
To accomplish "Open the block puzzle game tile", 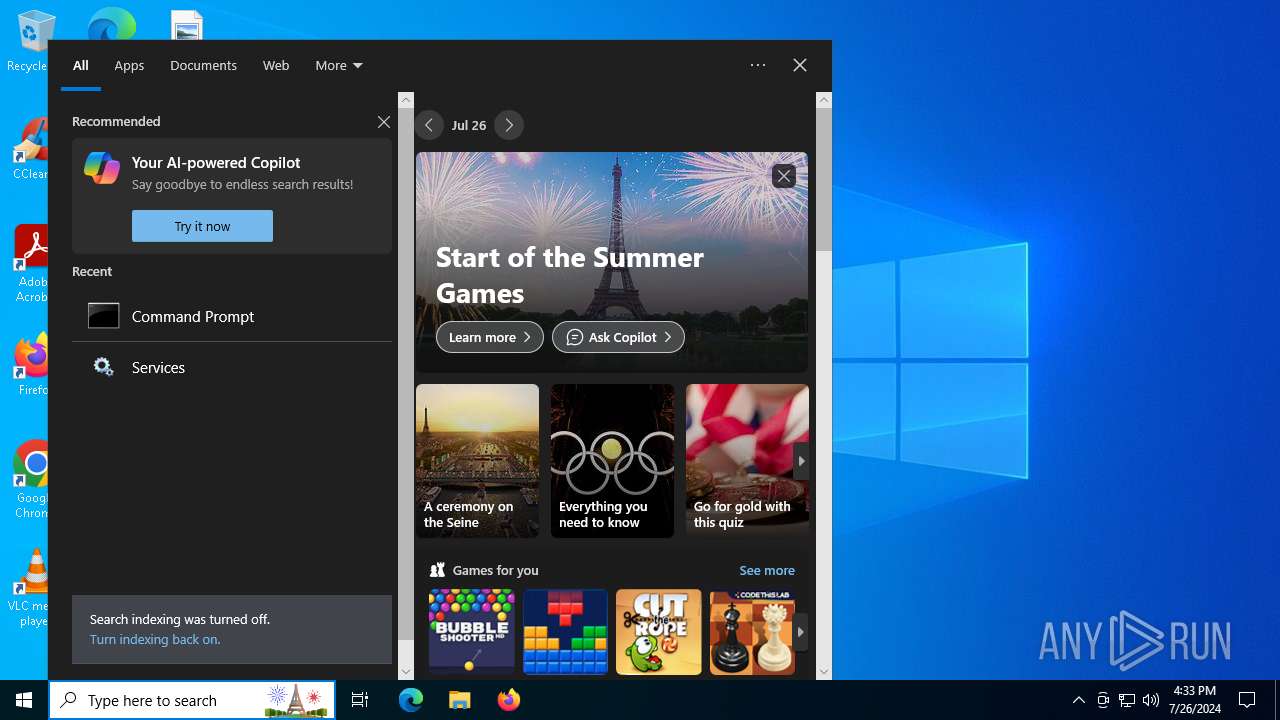I will [x=565, y=632].
